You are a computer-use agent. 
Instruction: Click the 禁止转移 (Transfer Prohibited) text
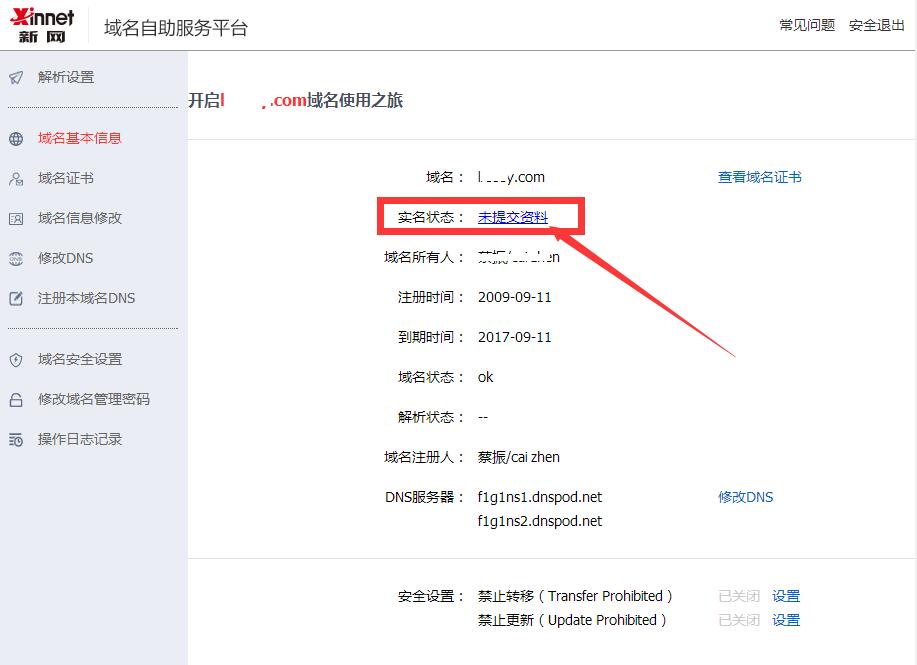(575, 596)
